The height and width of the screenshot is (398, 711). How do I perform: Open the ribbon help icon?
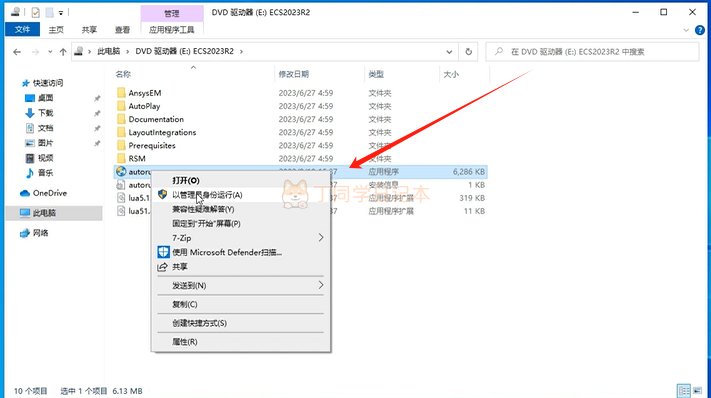click(x=700, y=30)
